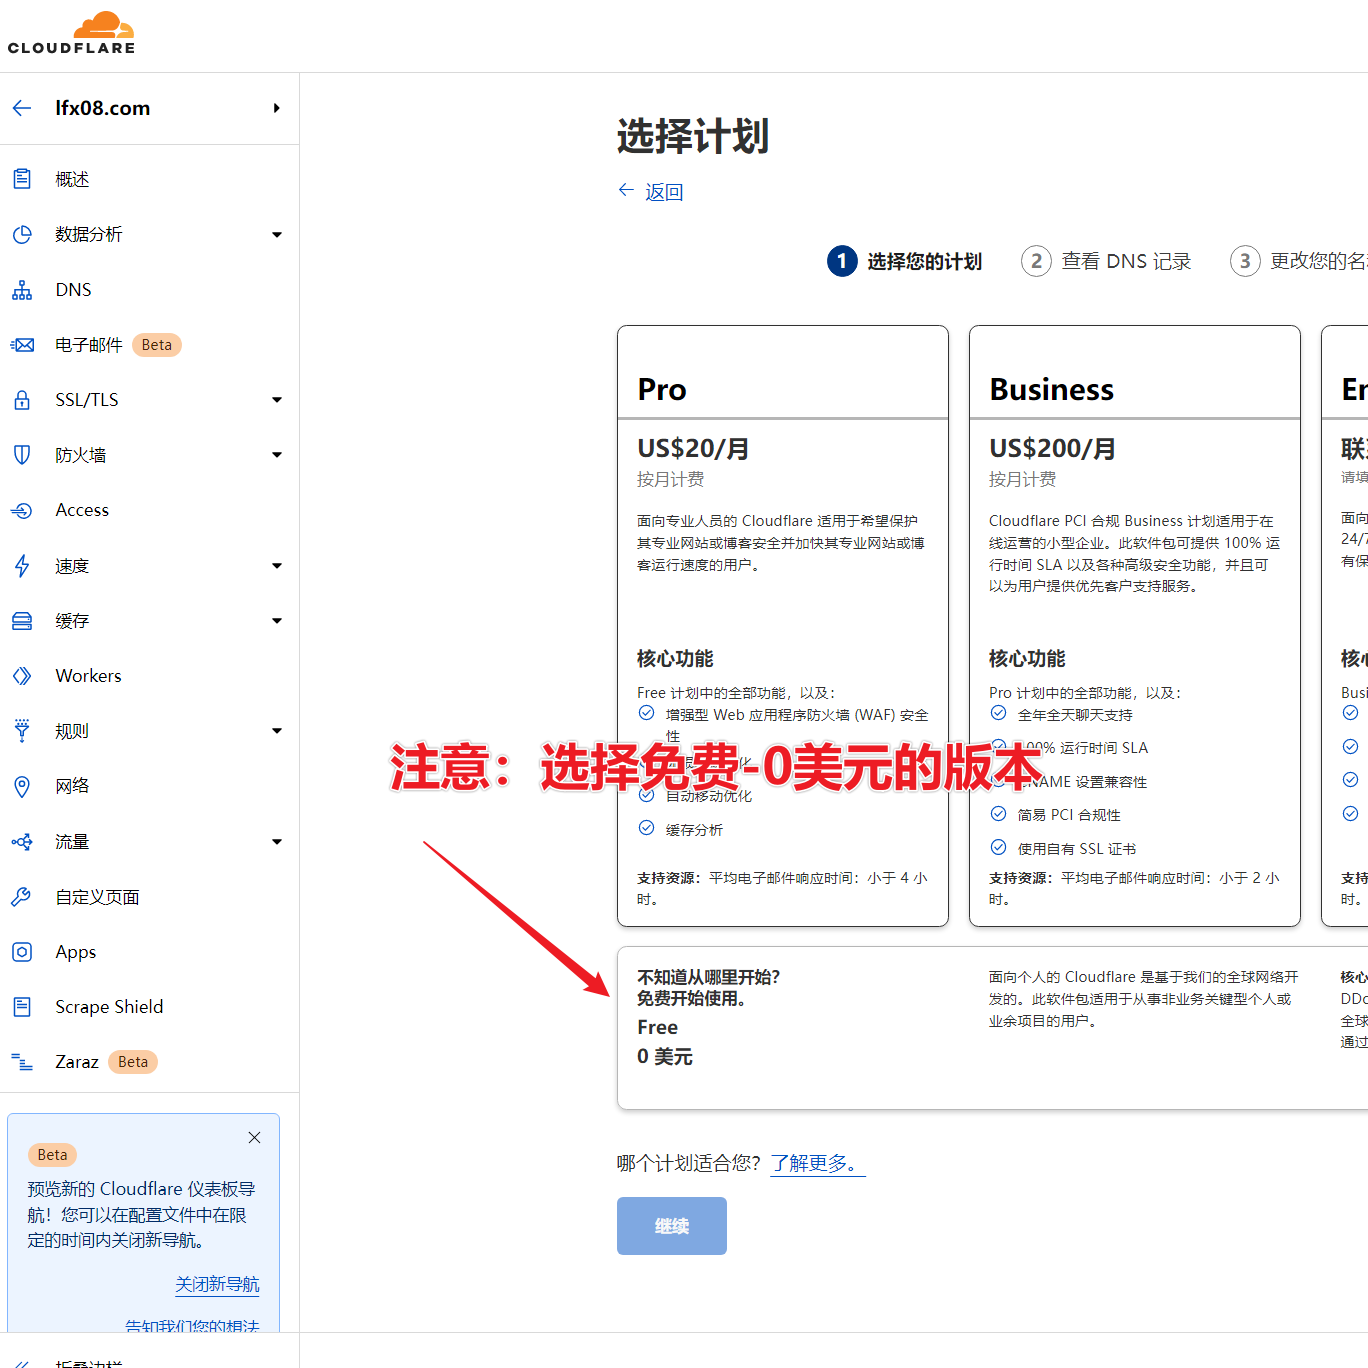This screenshot has height=1368, width=1368.
Task: Expand the 缓存 submenu arrow
Action: click(x=277, y=621)
